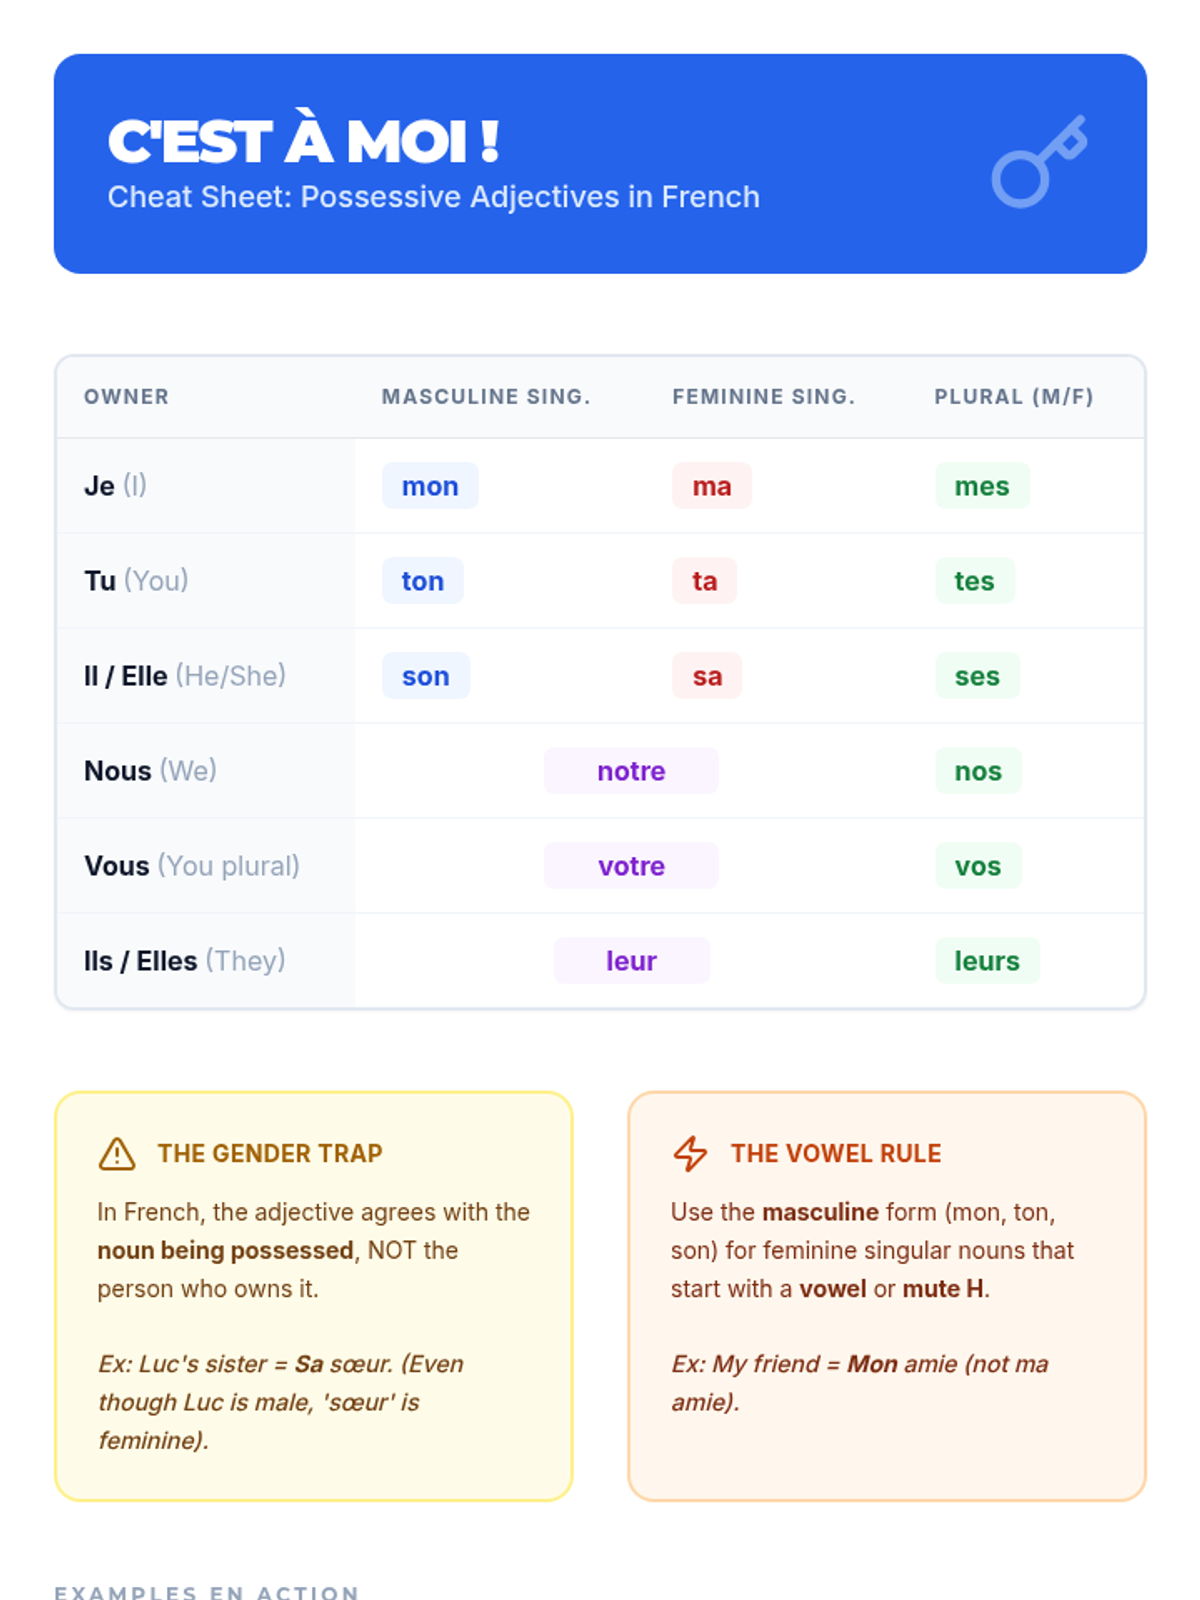Click the green "mes" plural badge
Viewport: 1200px width, 1600px height.
click(x=982, y=486)
